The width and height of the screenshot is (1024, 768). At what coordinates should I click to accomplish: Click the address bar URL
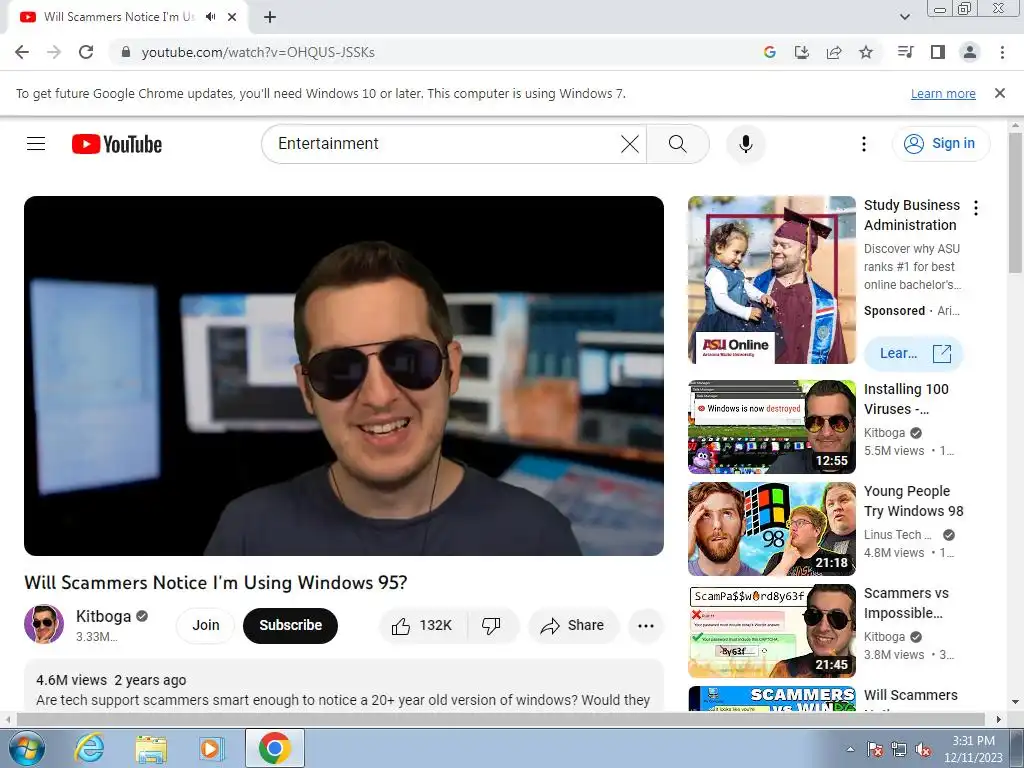(258, 52)
